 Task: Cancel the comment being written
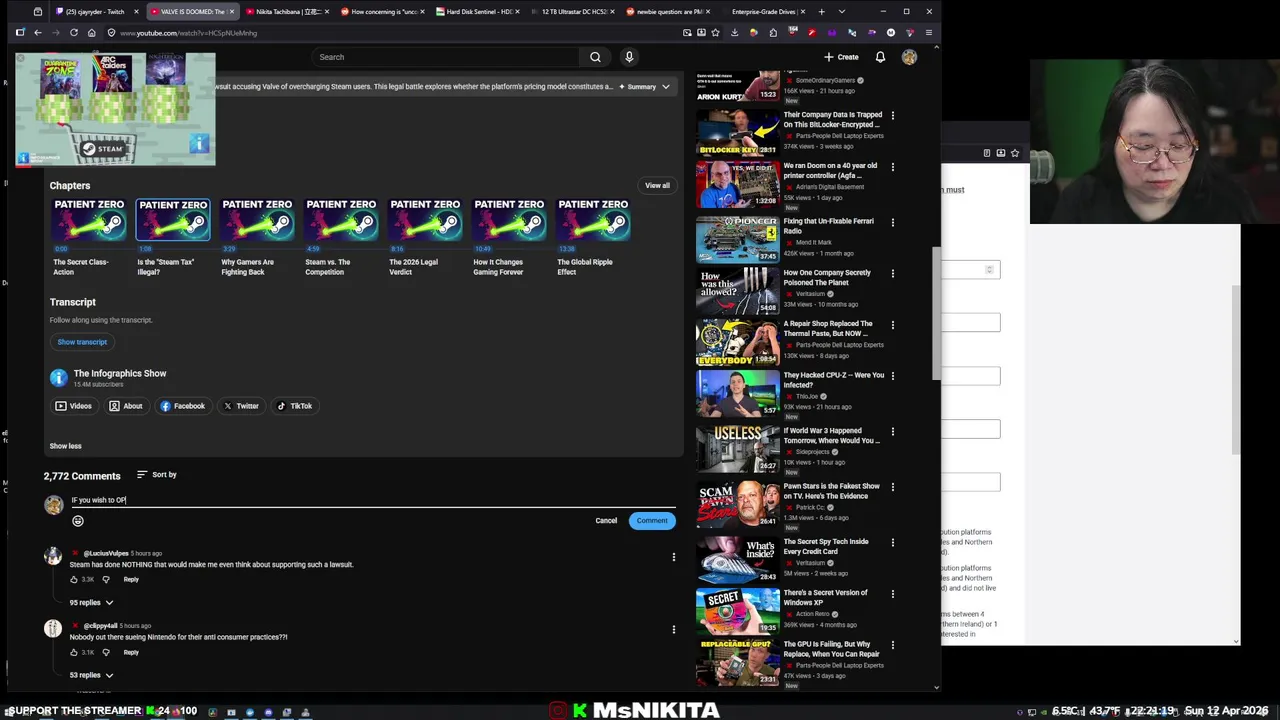click(x=606, y=521)
